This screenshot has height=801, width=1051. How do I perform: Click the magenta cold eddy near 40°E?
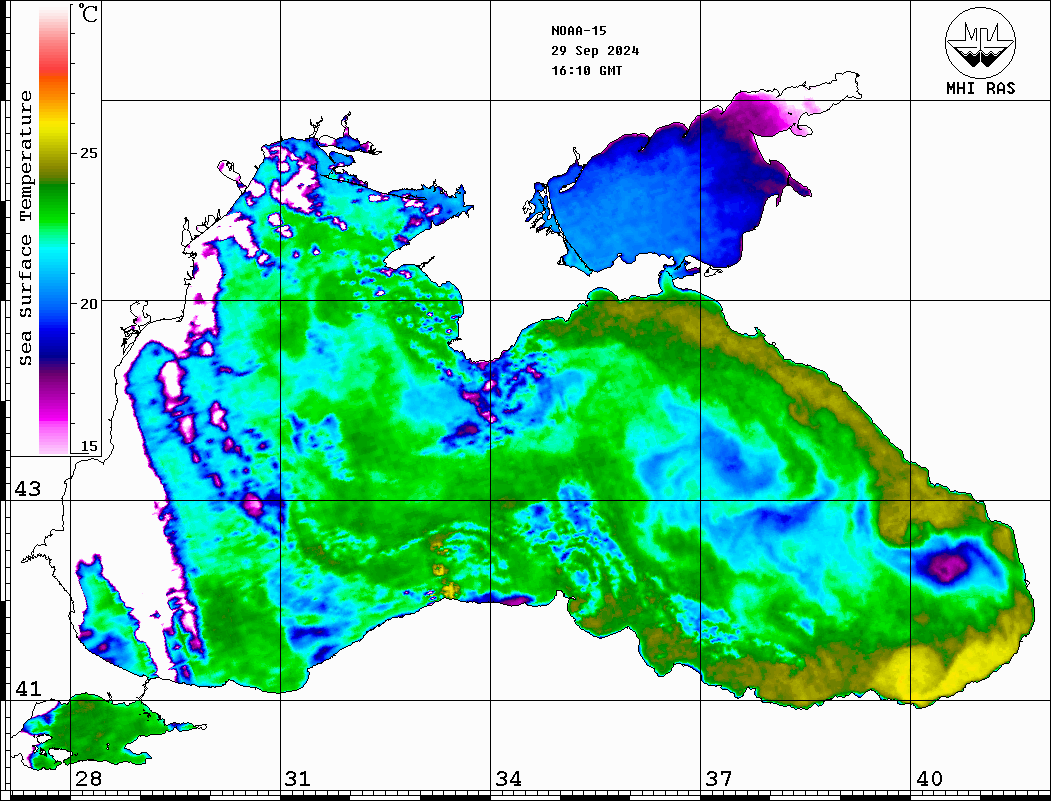tap(950, 566)
